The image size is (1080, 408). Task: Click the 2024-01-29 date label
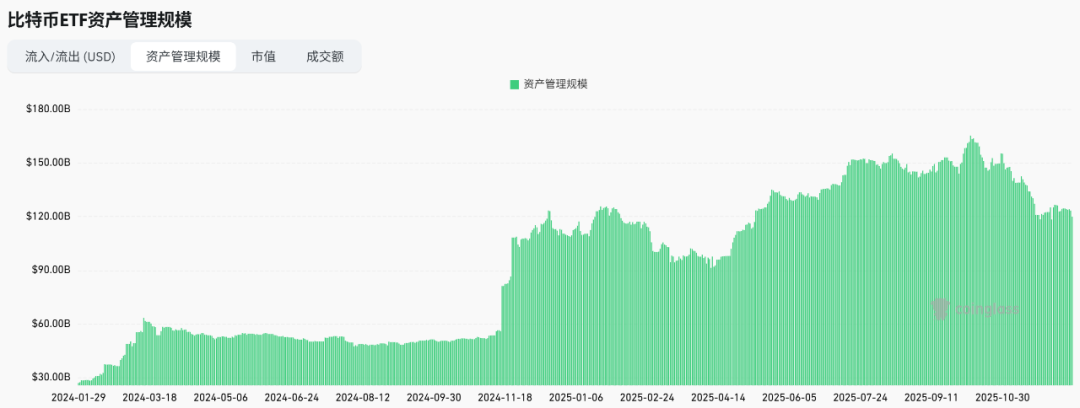pos(77,397)
